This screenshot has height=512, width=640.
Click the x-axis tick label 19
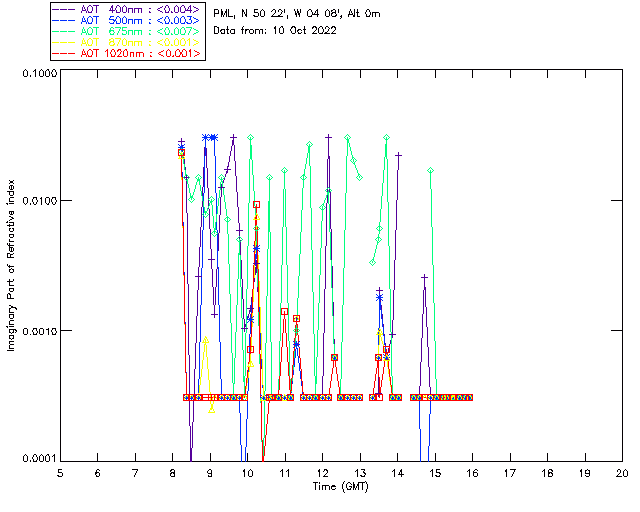point(585,473)
